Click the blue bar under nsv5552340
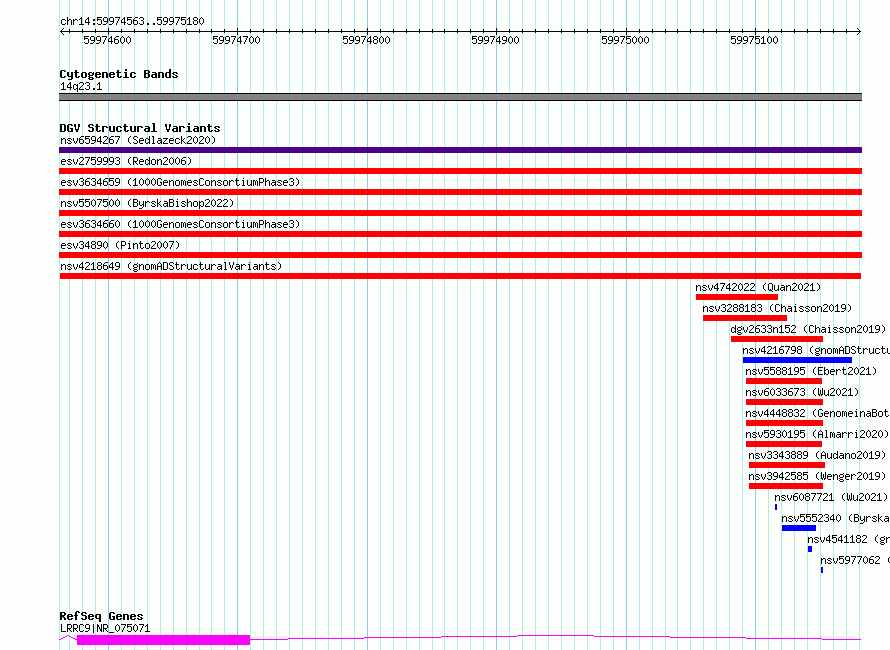 [x=799, y=528]
